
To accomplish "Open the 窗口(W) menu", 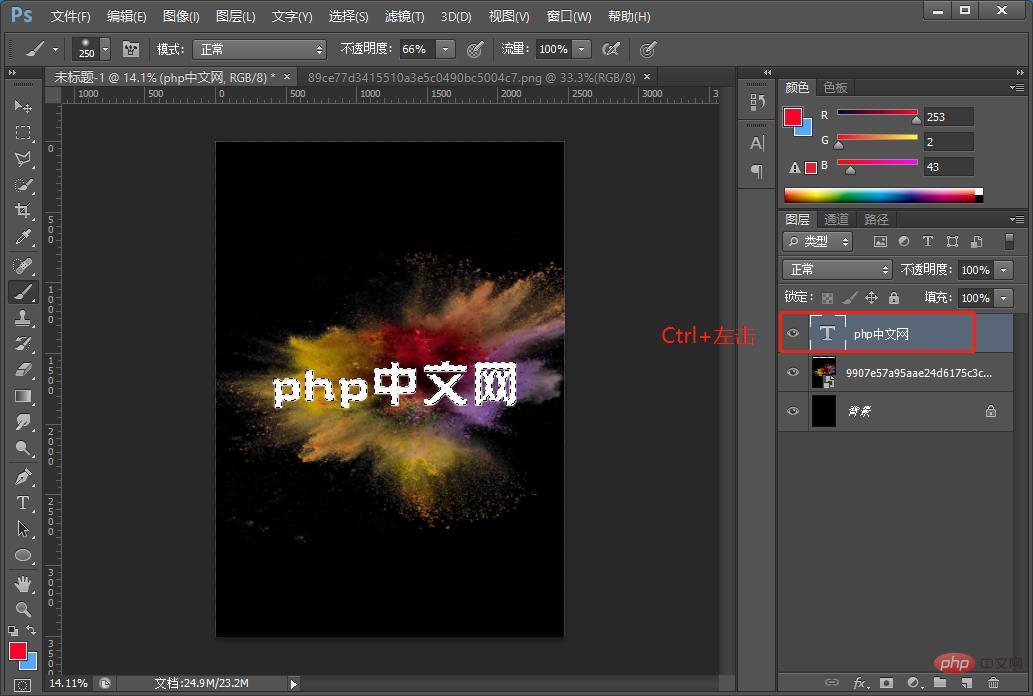I will [x=569, y=16].
